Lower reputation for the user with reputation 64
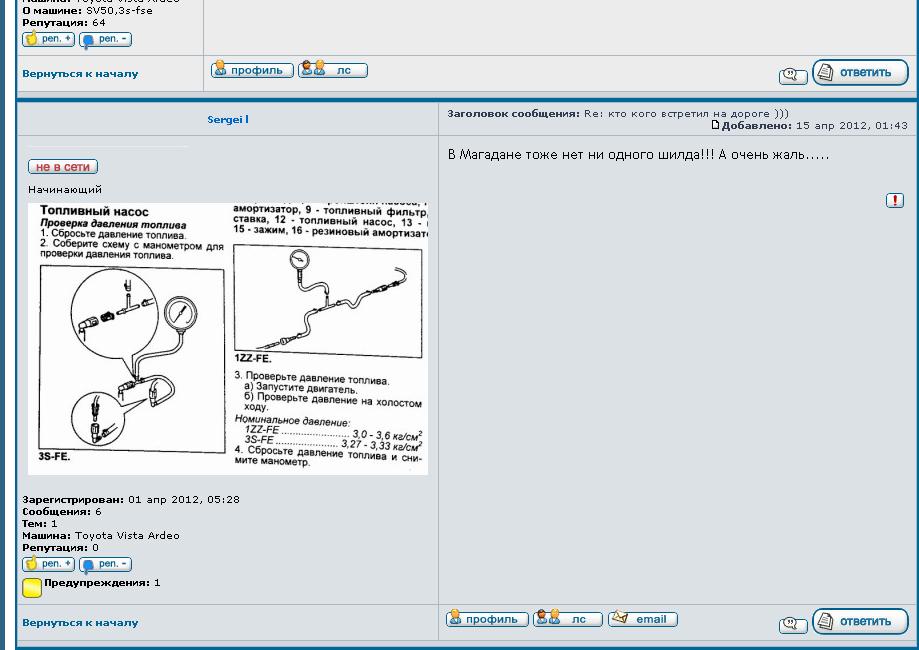Screen dimensions: 919x650 click(x=105, y=39)
